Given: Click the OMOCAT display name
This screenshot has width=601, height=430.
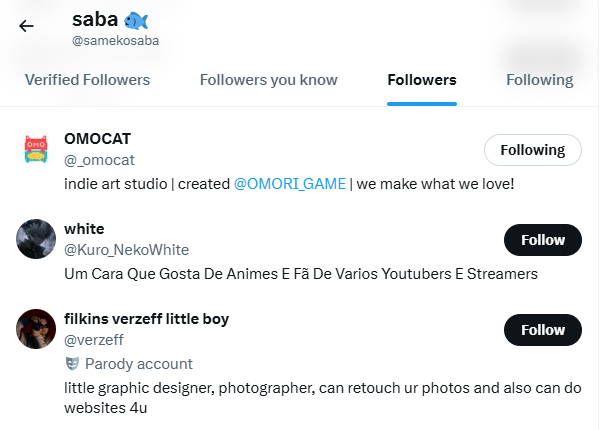Looking at the screenshot, I should [97, 139].
